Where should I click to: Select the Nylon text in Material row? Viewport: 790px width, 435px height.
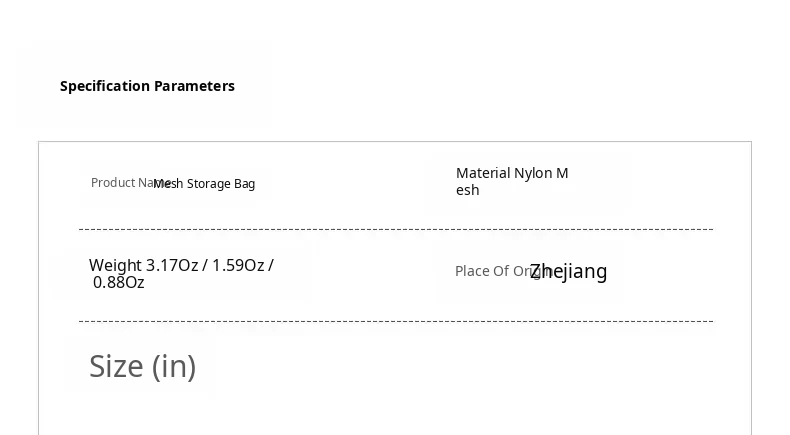pos(534,173)
